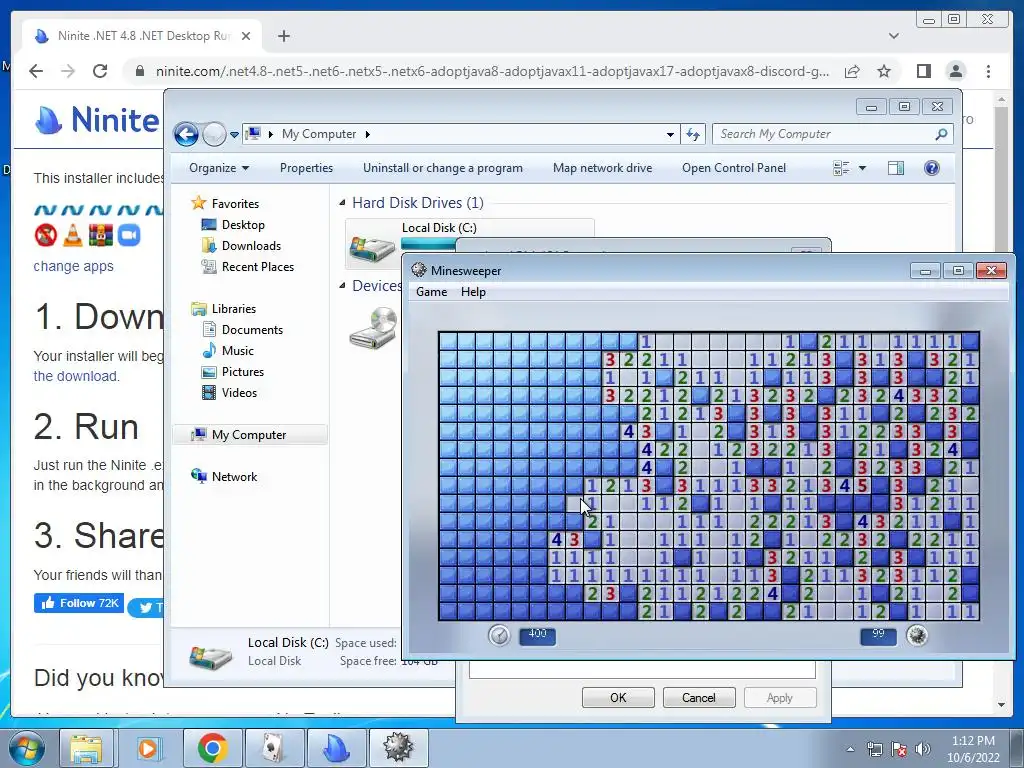Click the Ninite logo
Image resolution: width=1024 pixels, height=768 pixels.
pyautogui.click(x=97, y=120)
